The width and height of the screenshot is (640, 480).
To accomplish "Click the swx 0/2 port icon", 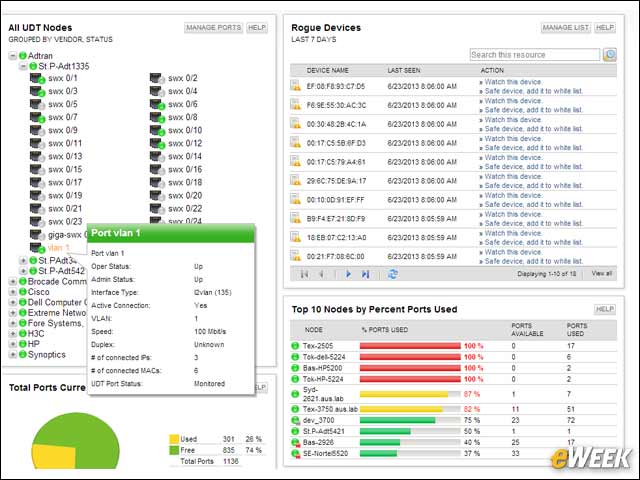I will (157, 78).
